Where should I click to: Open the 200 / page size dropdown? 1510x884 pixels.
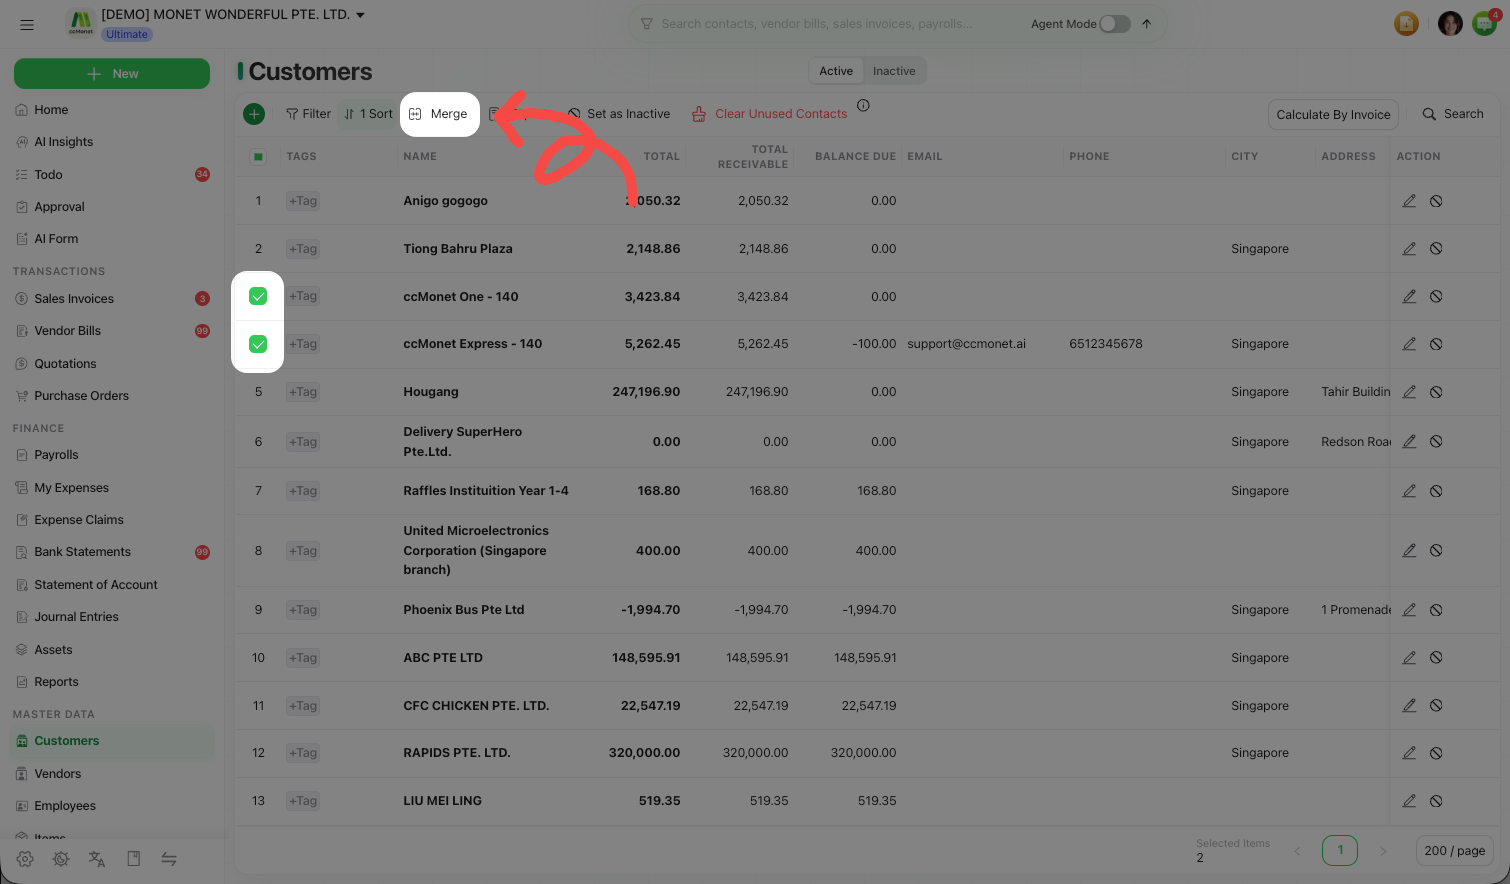[x=1454, y=851]
